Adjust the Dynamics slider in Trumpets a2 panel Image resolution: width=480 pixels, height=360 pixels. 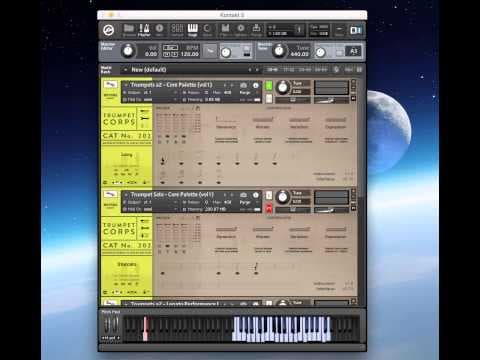[226, 120]
